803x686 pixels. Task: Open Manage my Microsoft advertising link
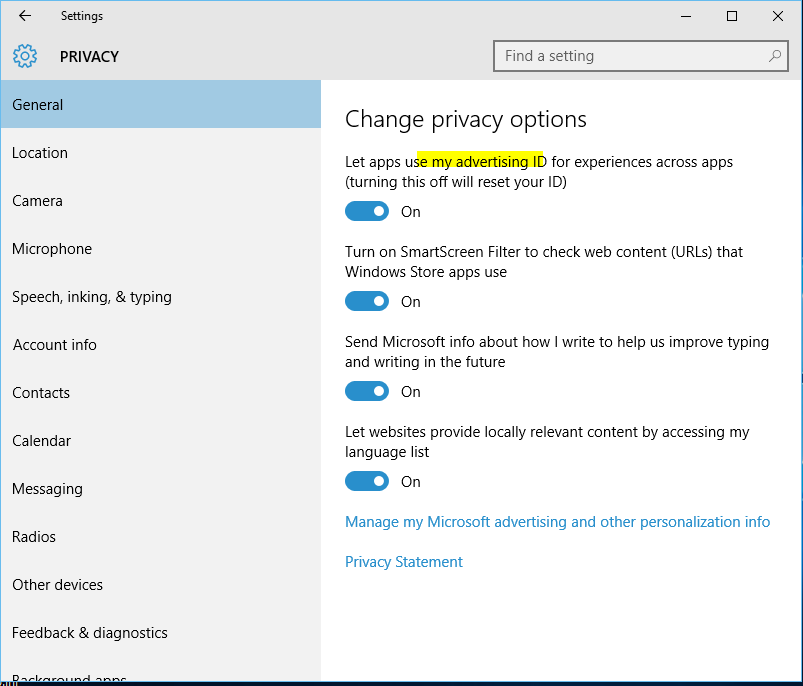coord(557,522)
